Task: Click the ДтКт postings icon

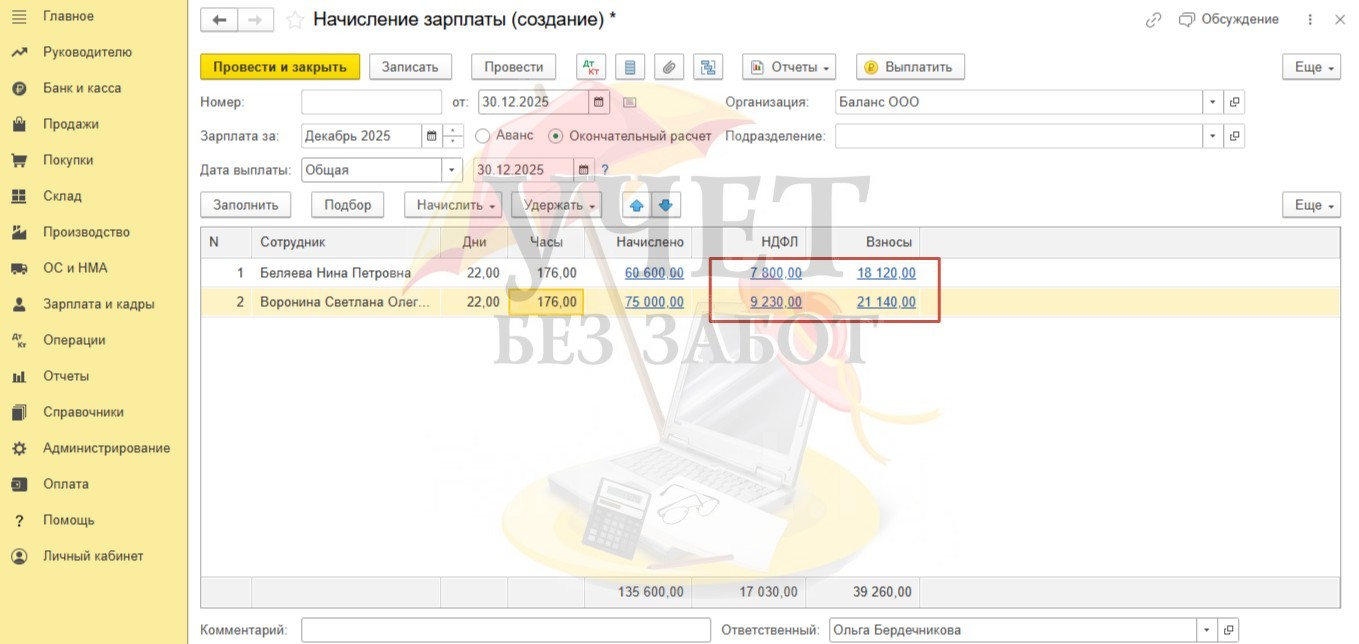Action: (591, 67)
